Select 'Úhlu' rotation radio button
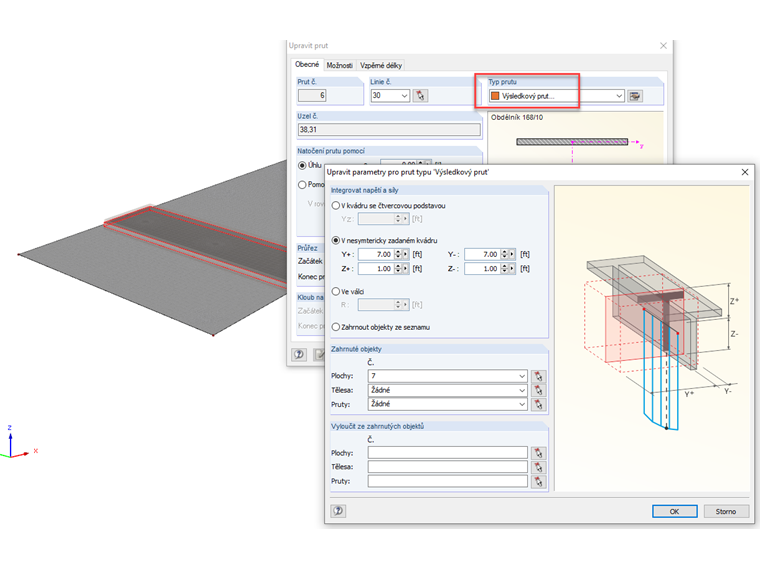 pos(302,165)
